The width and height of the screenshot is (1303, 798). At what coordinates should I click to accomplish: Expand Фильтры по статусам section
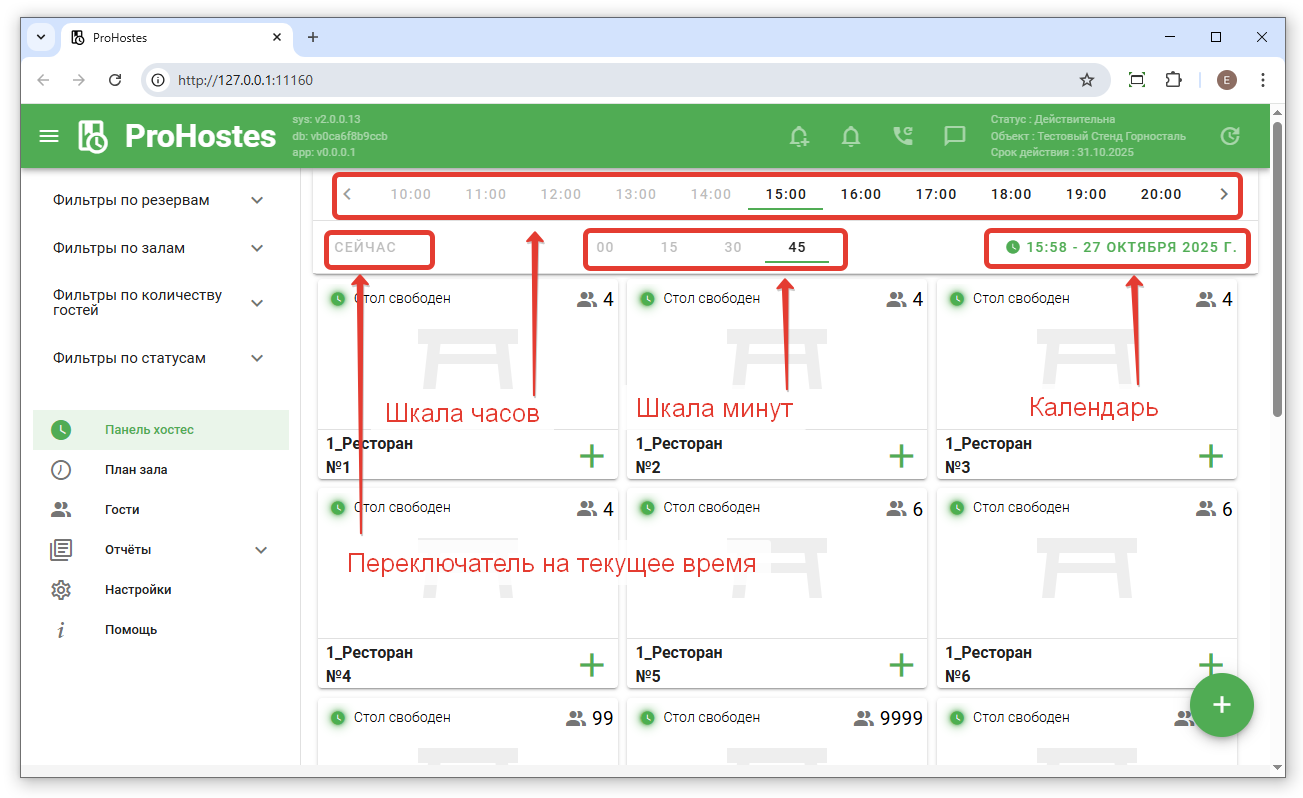(257, 358)
